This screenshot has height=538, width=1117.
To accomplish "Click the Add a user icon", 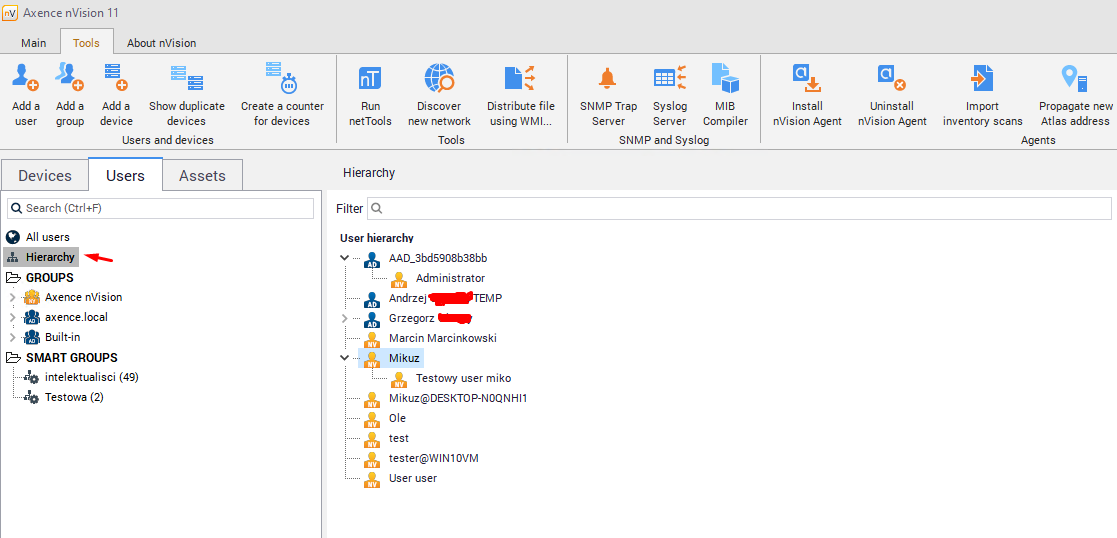I will (26, 78).
